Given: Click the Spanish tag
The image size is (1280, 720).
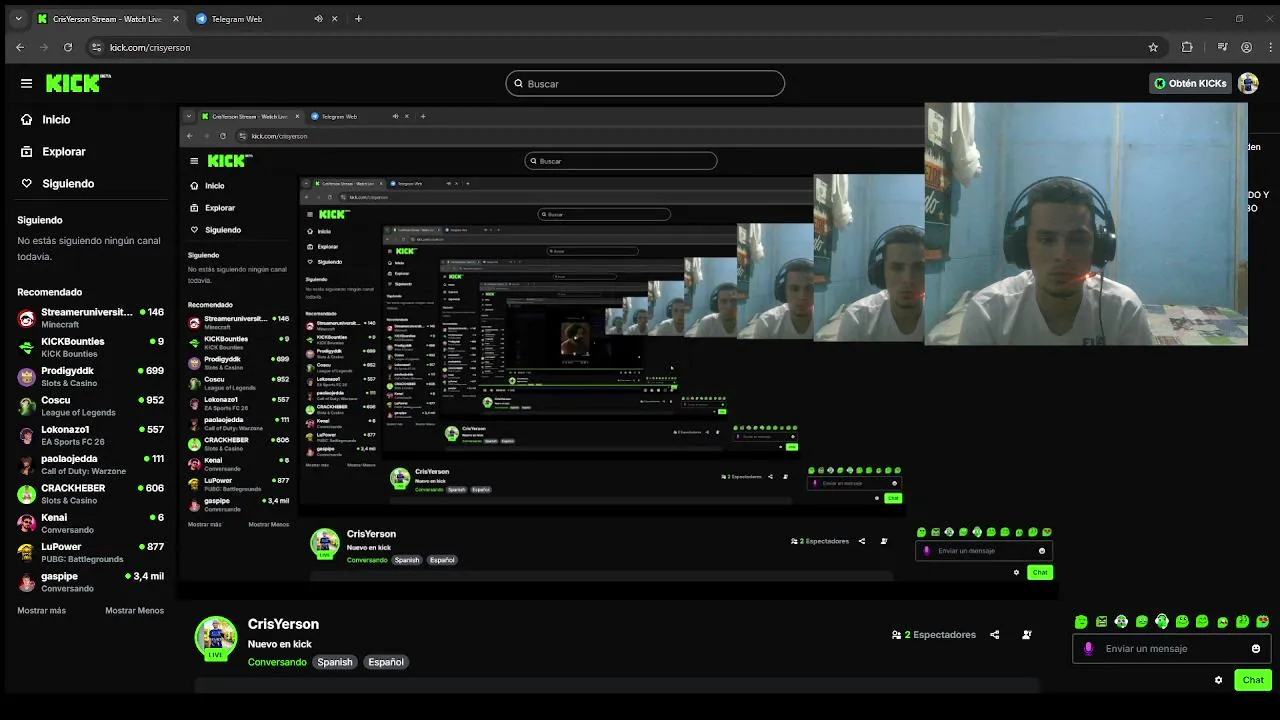Looking at the screenshot, I should point(335,662).
